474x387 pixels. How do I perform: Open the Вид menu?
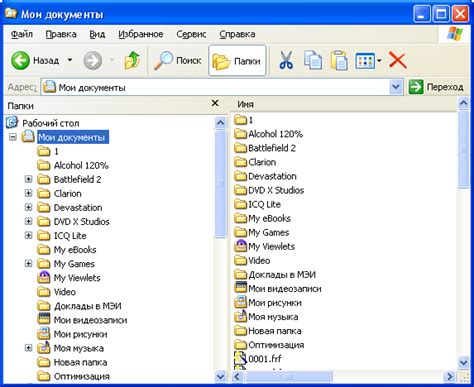pos(97,34)
